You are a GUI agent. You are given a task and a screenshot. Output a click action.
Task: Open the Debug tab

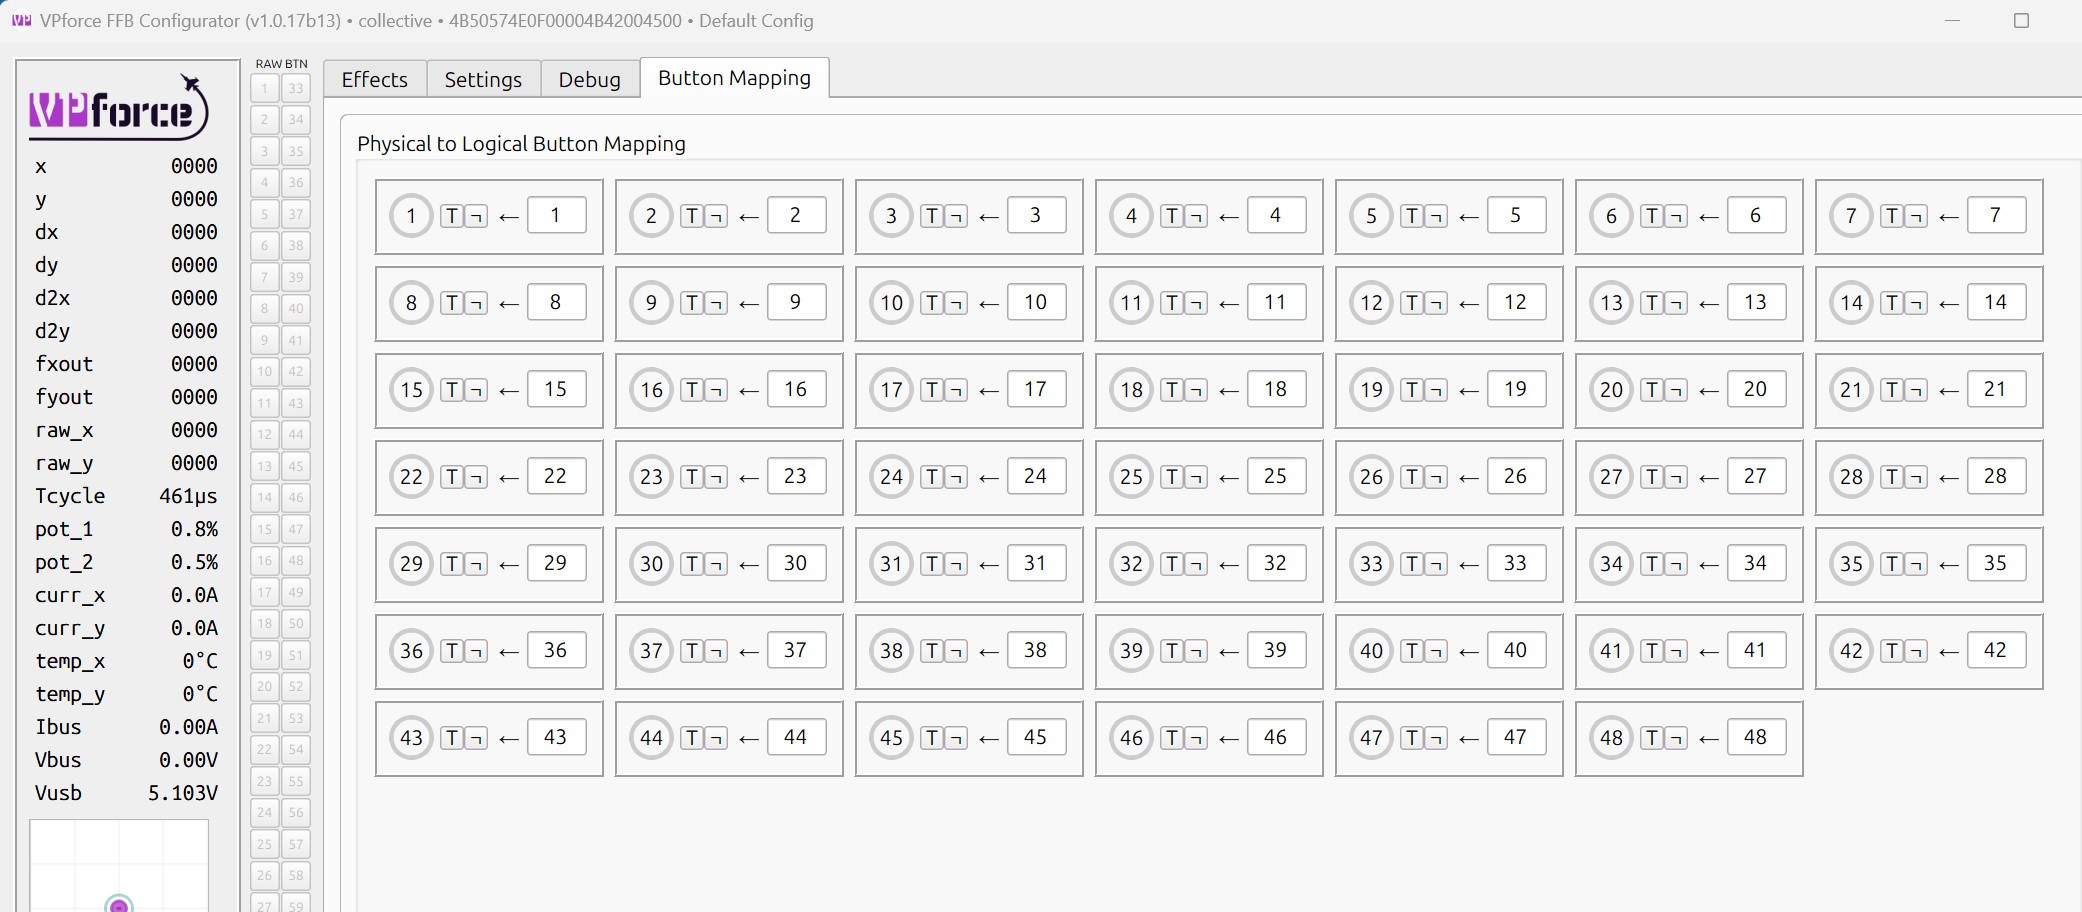[589, 79]
